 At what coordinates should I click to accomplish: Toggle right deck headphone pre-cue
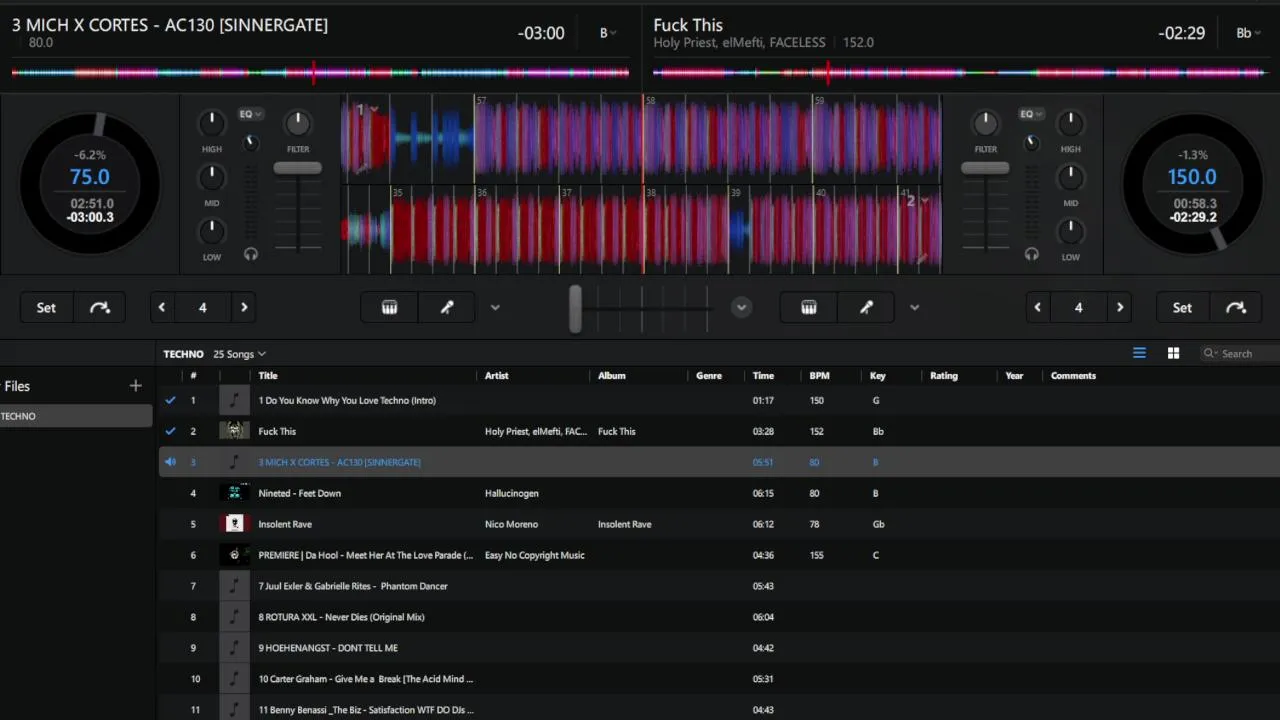click(x=1032, y=254)
